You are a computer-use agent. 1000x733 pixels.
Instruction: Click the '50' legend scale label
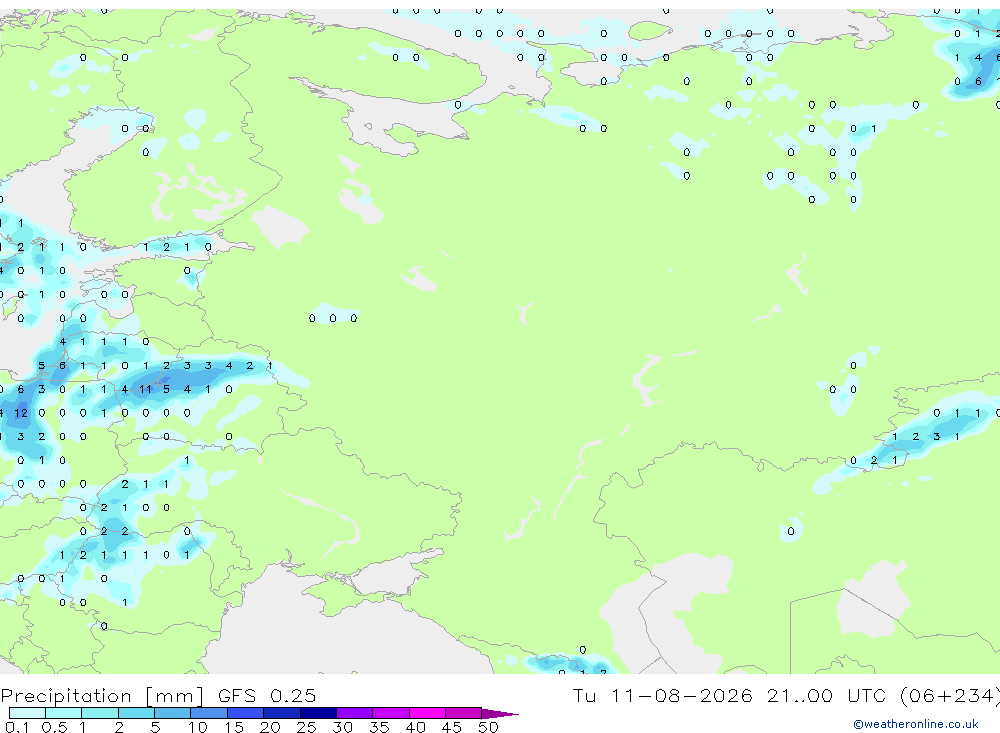(x=489, y=727)
